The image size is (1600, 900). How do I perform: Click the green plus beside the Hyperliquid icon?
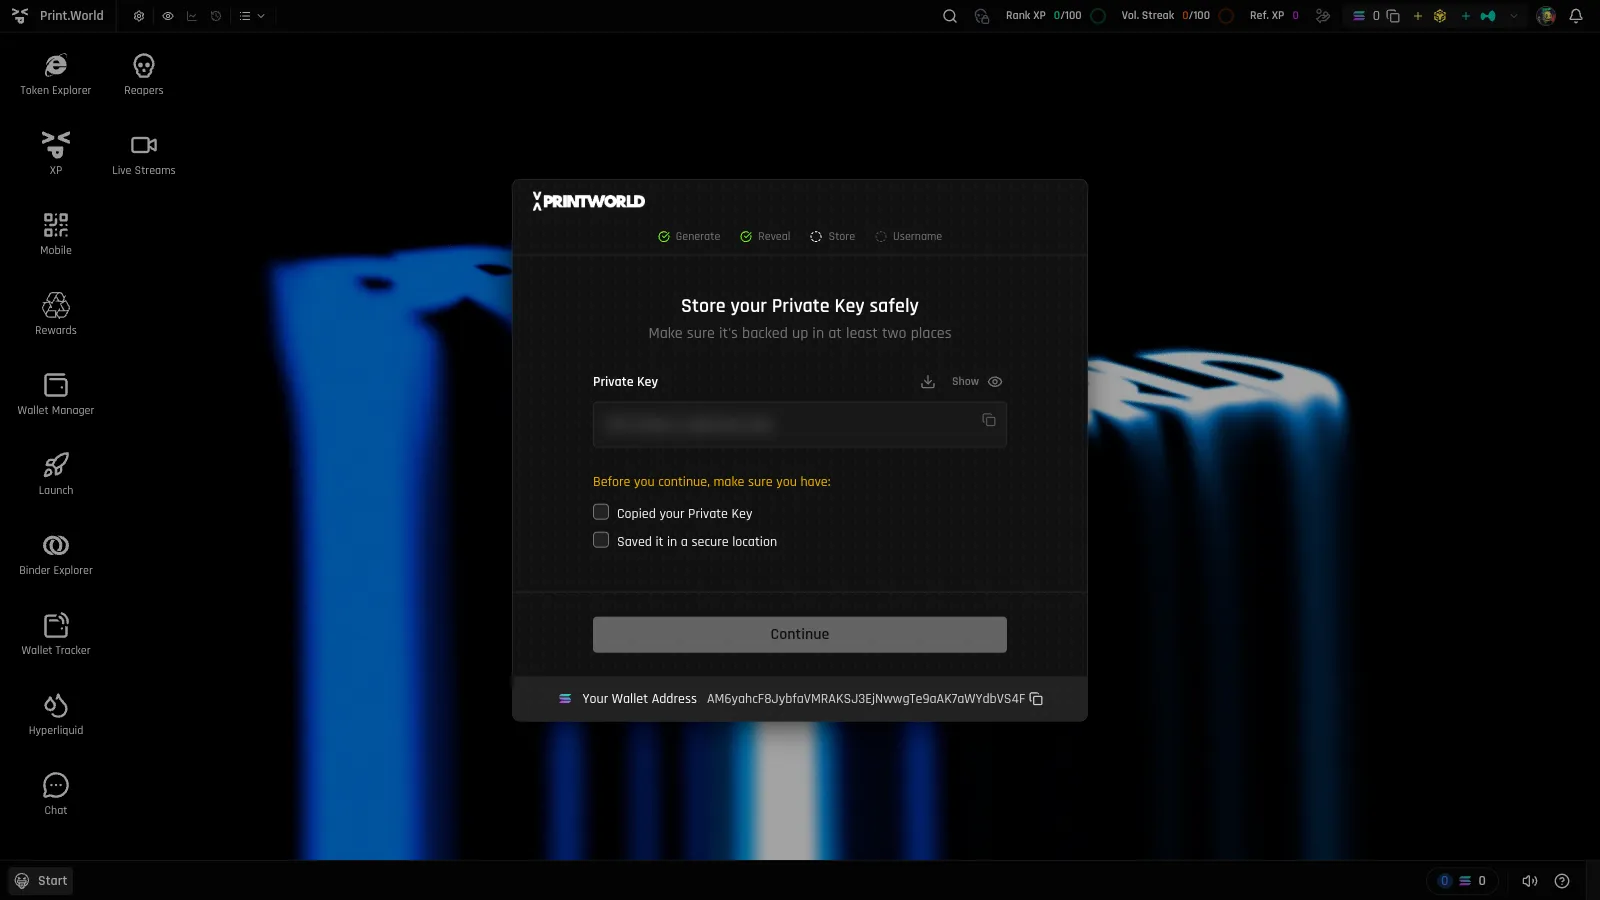point(1466,16)
